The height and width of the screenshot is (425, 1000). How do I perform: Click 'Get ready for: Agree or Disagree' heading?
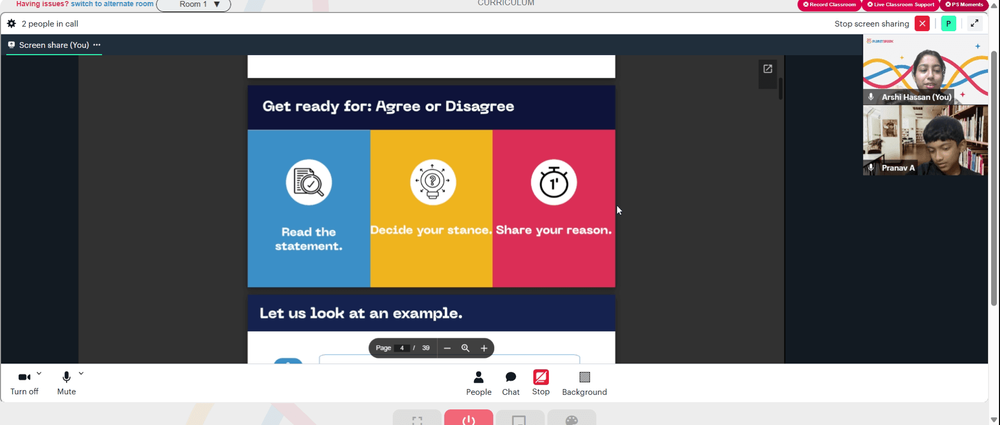388,107
